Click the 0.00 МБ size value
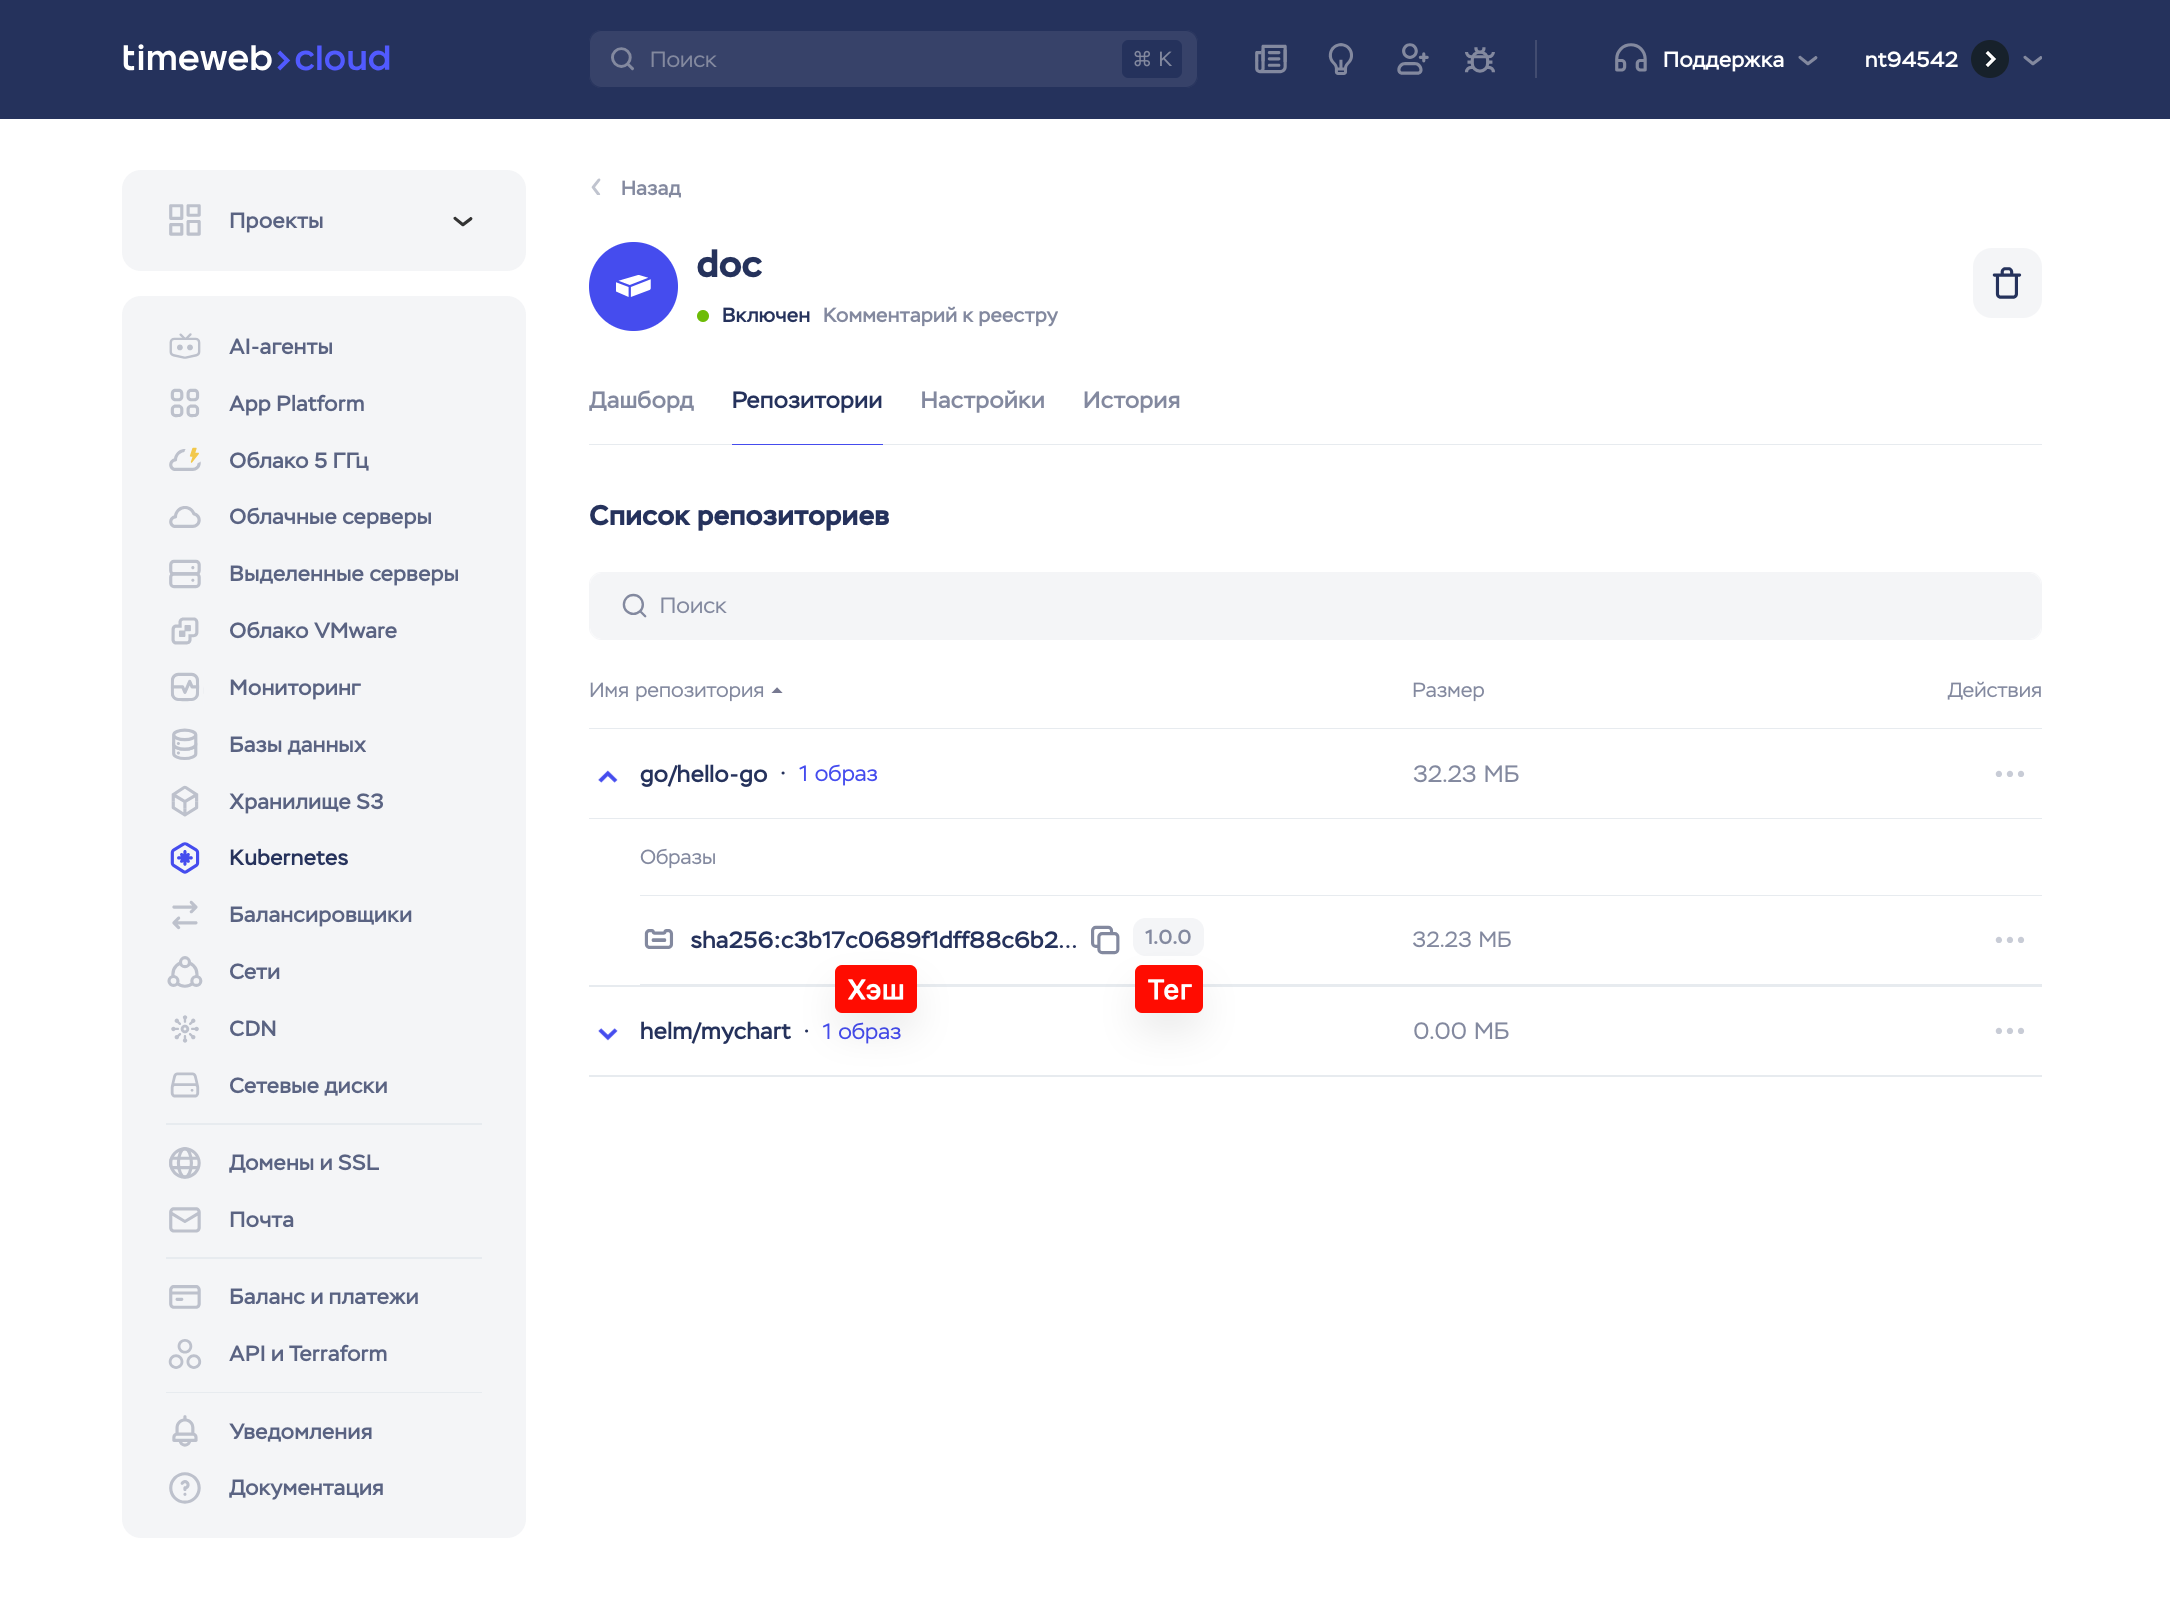Screen dimensions: 2170x1616 pyautogui.click(x=1461, y=1031)
